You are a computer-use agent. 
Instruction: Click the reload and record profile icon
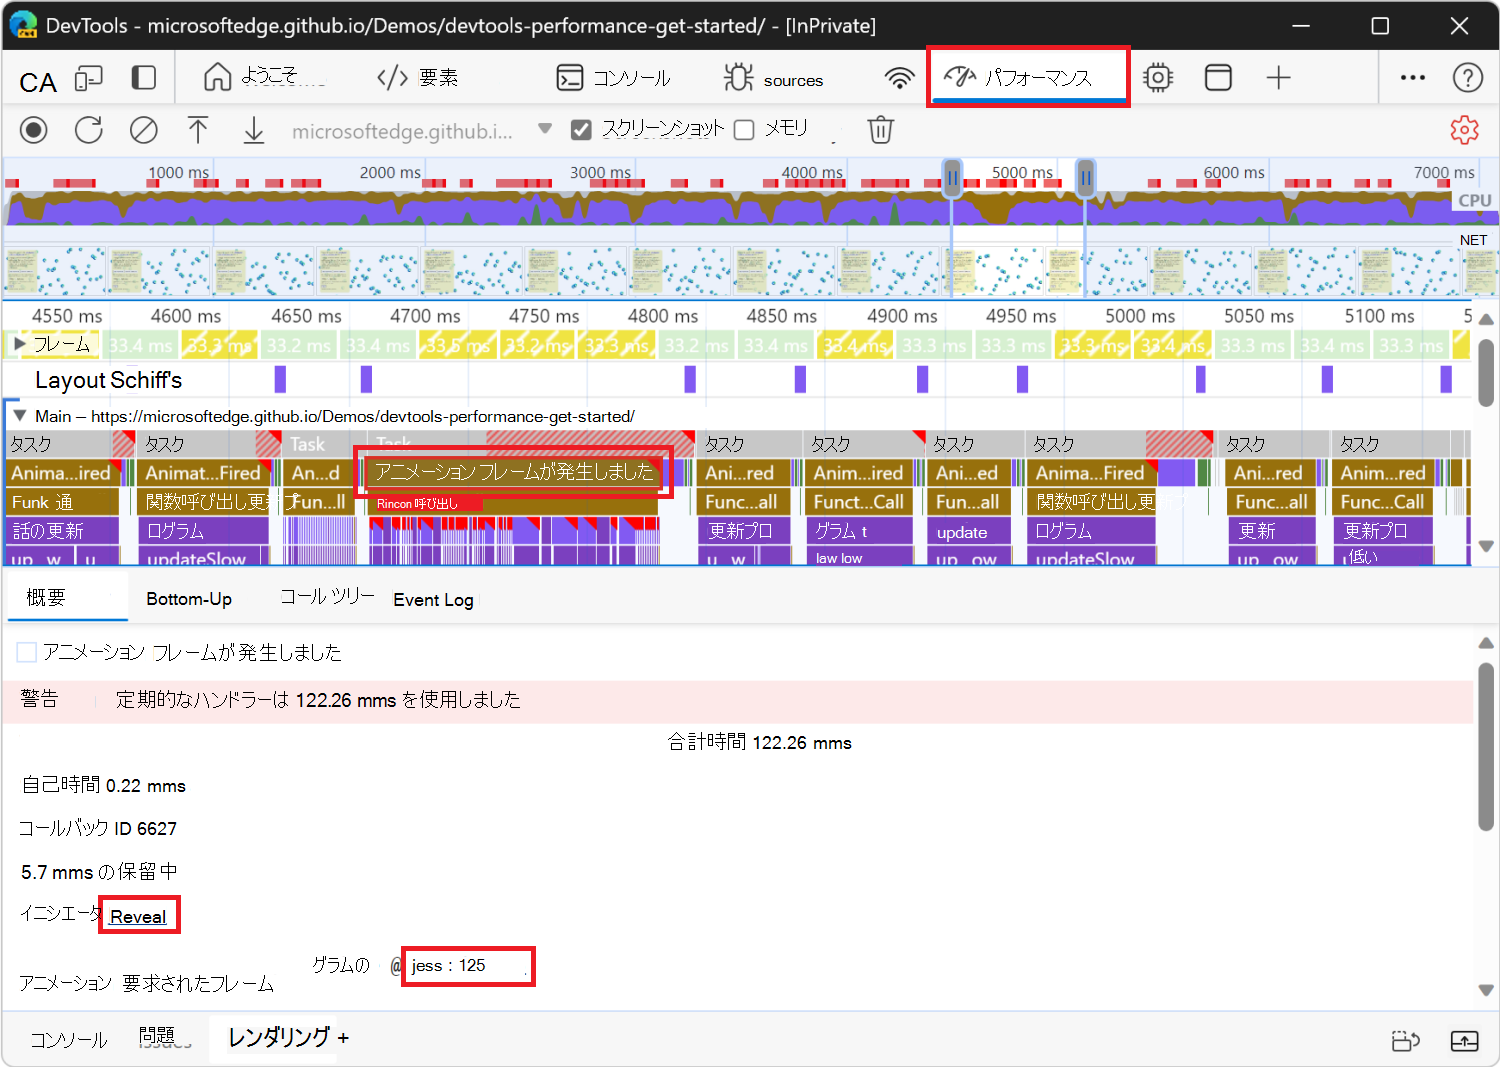point(89,130)
